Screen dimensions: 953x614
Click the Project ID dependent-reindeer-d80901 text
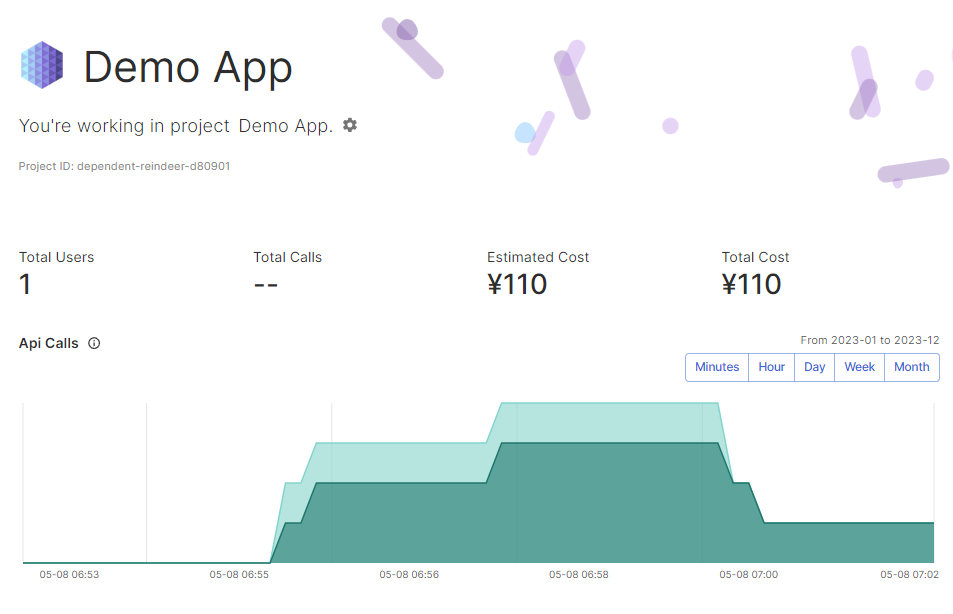click(124, 166)
